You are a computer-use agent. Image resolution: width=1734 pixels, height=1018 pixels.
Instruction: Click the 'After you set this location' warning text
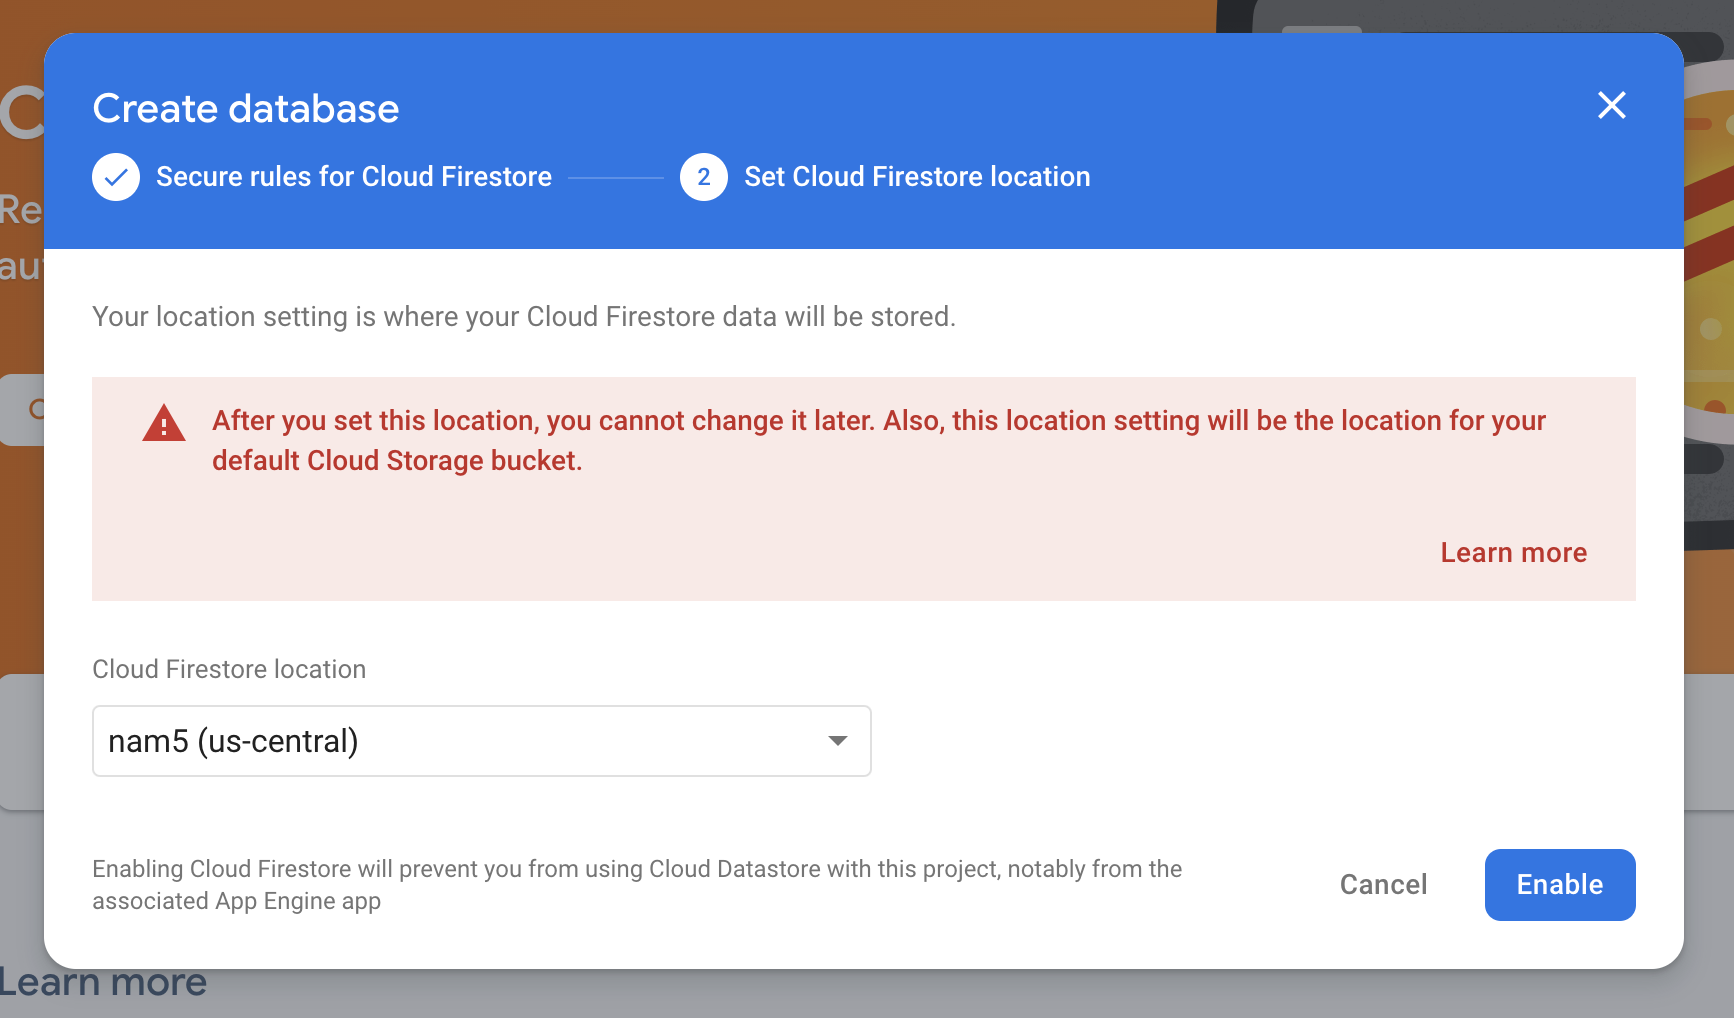point(879,440)
